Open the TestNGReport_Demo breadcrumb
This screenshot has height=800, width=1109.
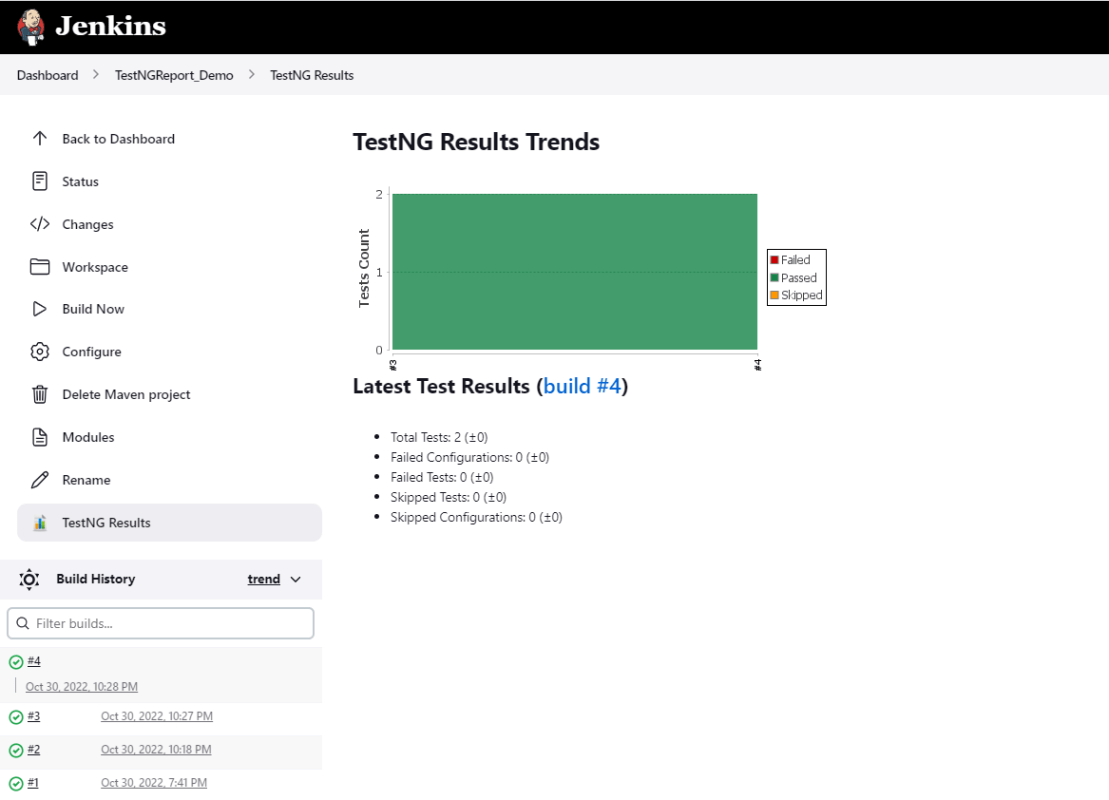[x=174, y=75]
